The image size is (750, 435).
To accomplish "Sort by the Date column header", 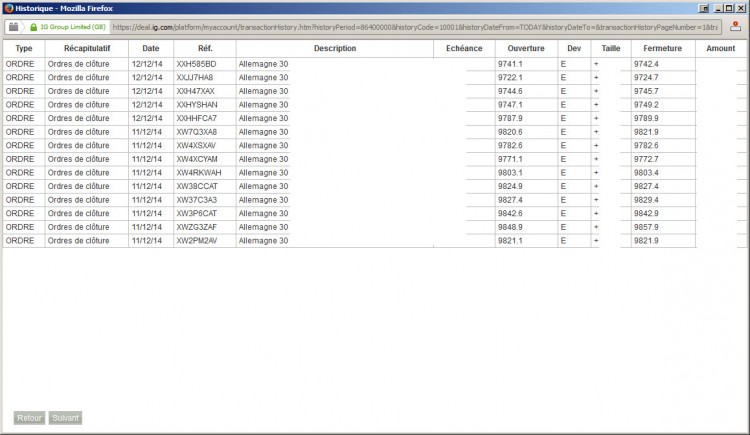I will pyautogui.click(x=151, y=48).
